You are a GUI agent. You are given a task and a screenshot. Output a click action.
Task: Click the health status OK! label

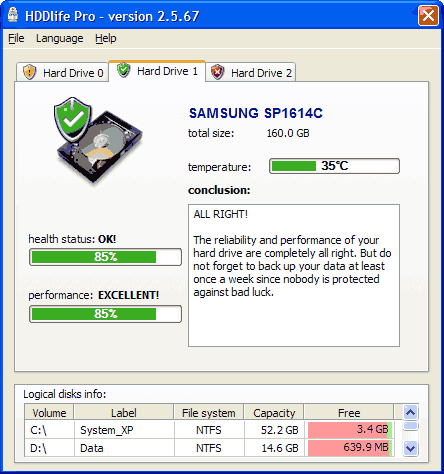point(72,239)
